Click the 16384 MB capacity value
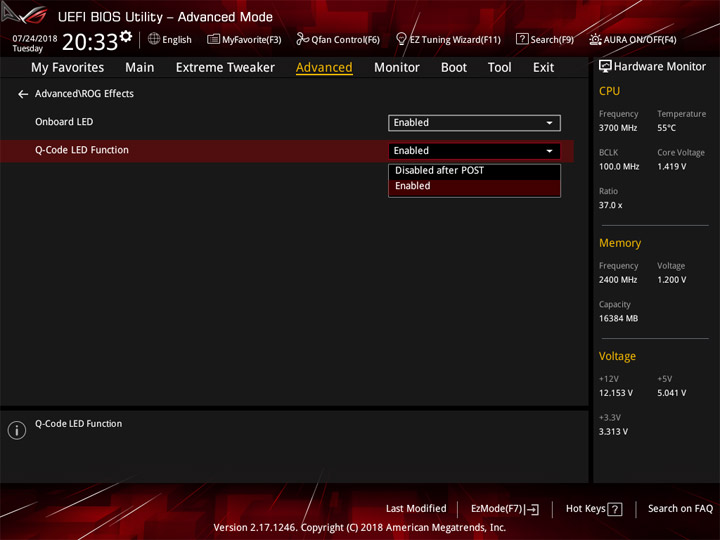The width and height of the screenshot is (720, 540). point(619,318)
